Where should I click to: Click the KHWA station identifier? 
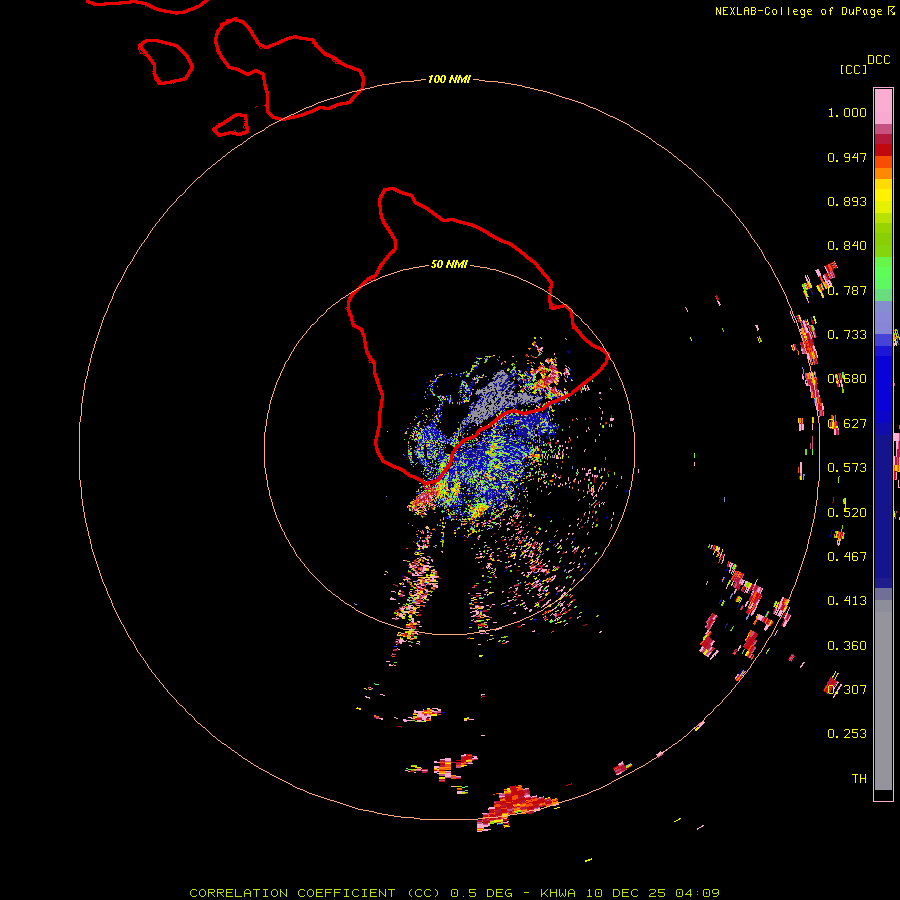pyautogui.click(x=557, y=893)
